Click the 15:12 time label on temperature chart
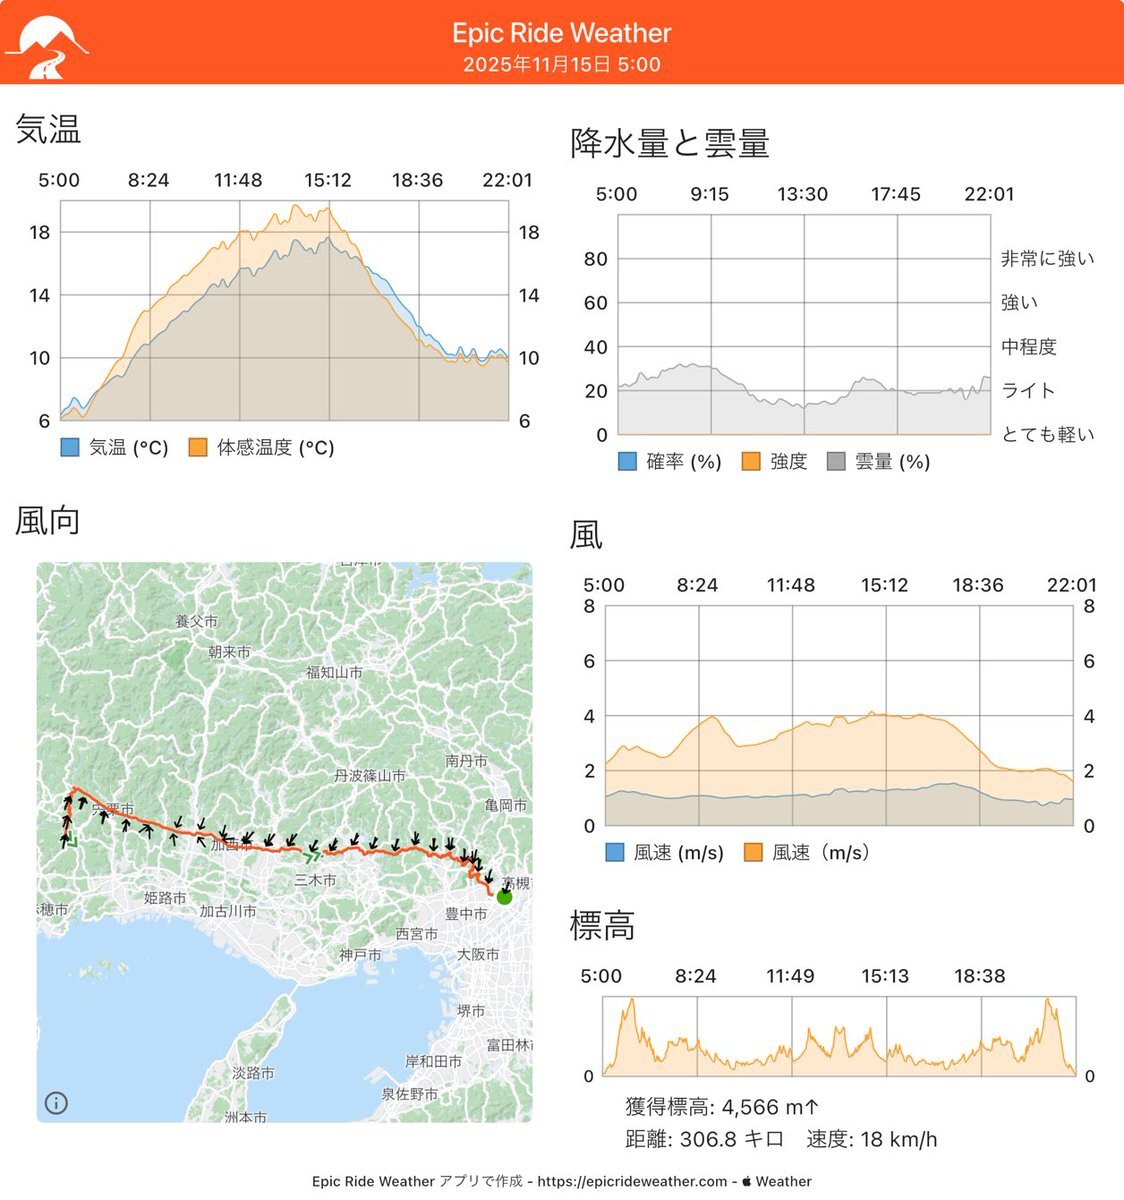 point(328,180)
